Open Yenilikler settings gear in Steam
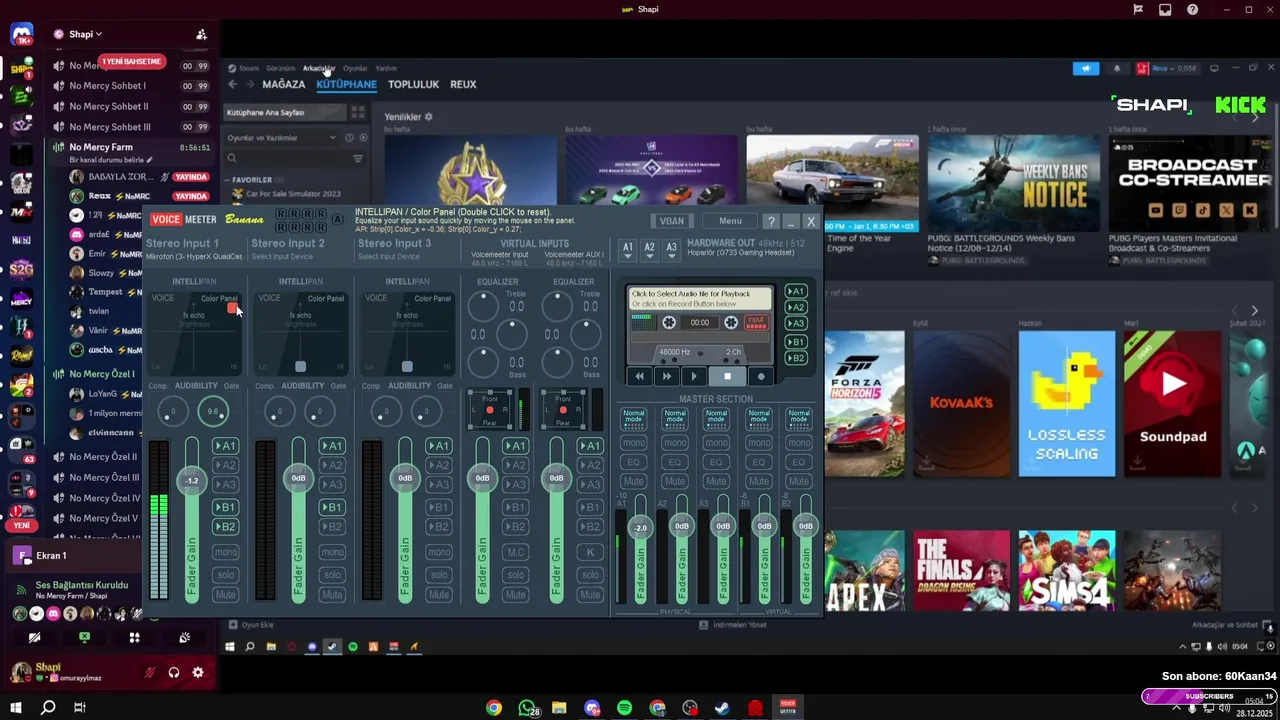This screenshot has height=720, width=1280. tap(429, 117)
